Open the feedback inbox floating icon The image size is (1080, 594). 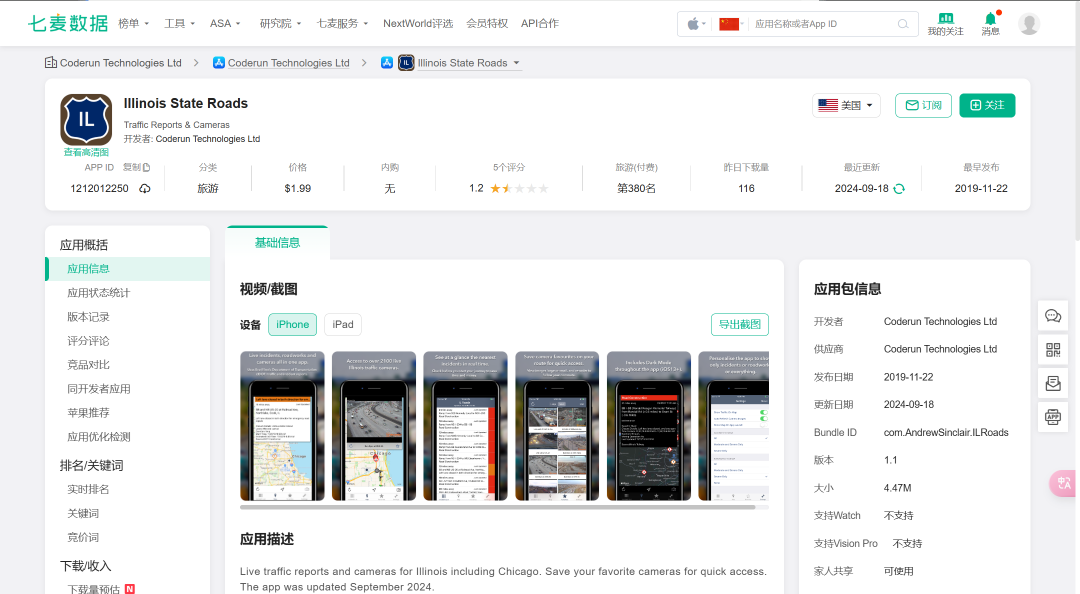click(1053, 383)
